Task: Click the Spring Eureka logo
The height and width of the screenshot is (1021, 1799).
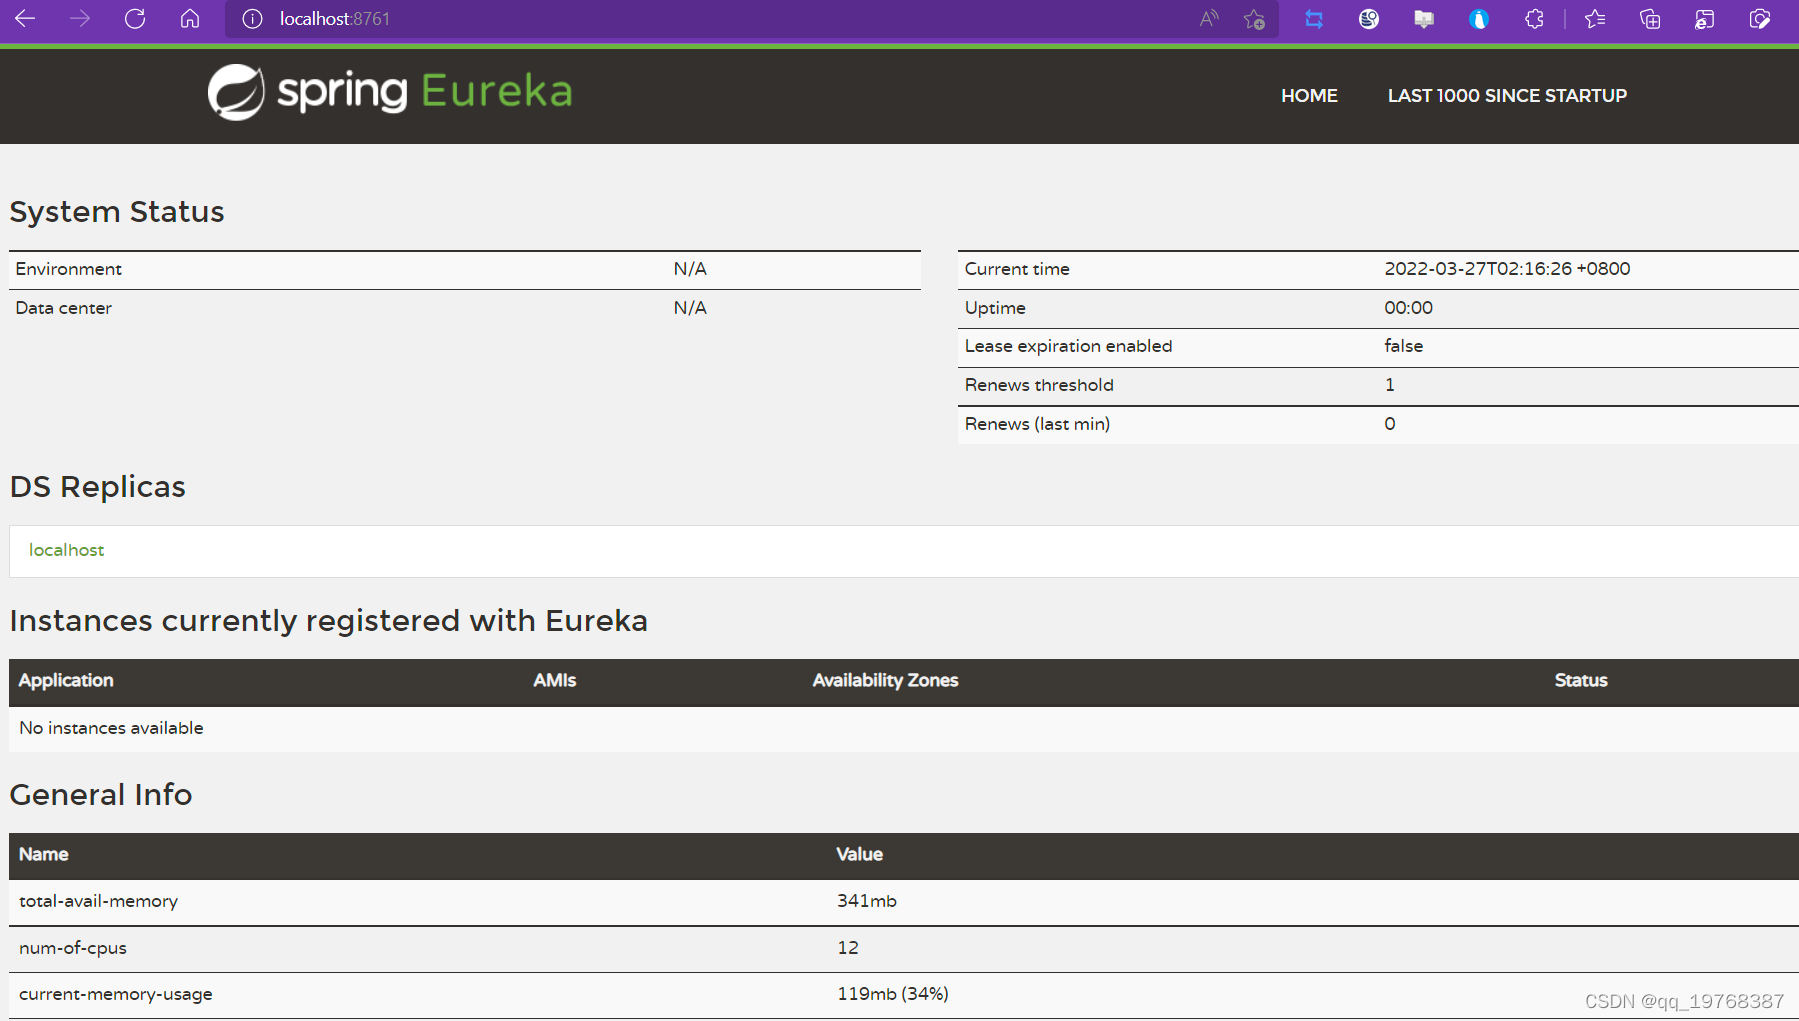Action: (390, 92)
